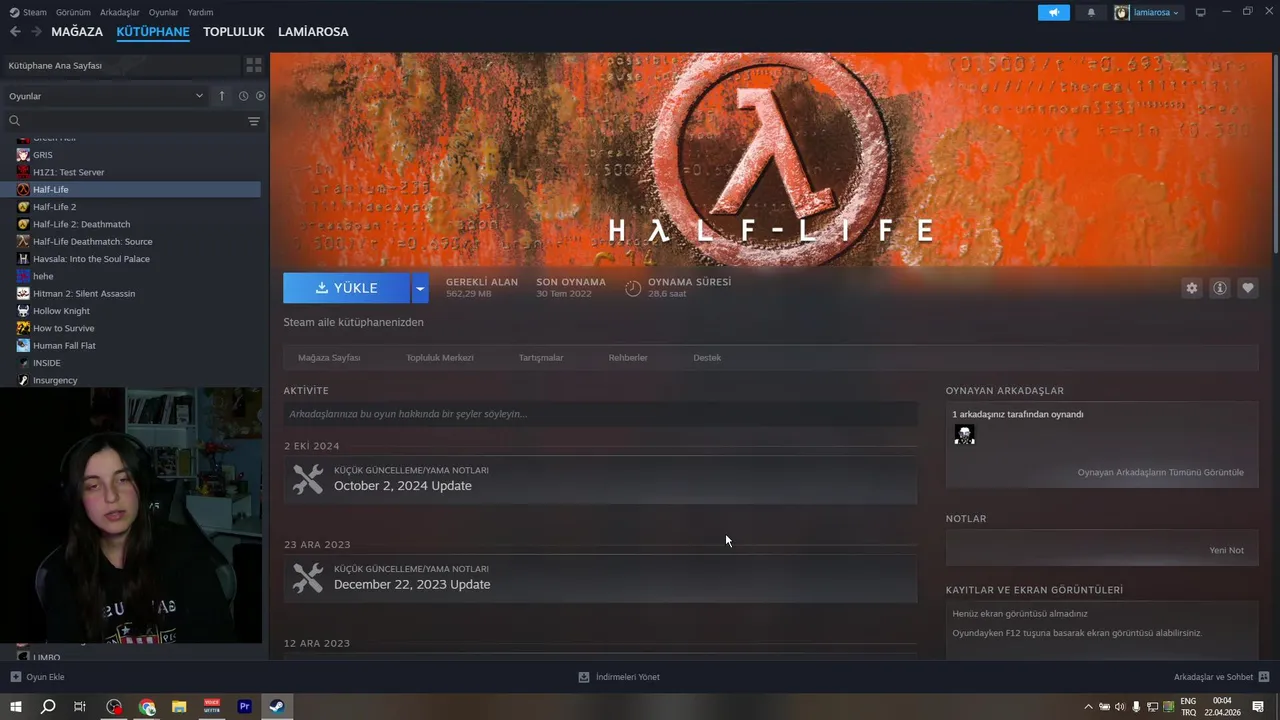Screen dimensions: 1280x720
Task: Open Mağaza Sayfası link
Action: click(329, 358)
